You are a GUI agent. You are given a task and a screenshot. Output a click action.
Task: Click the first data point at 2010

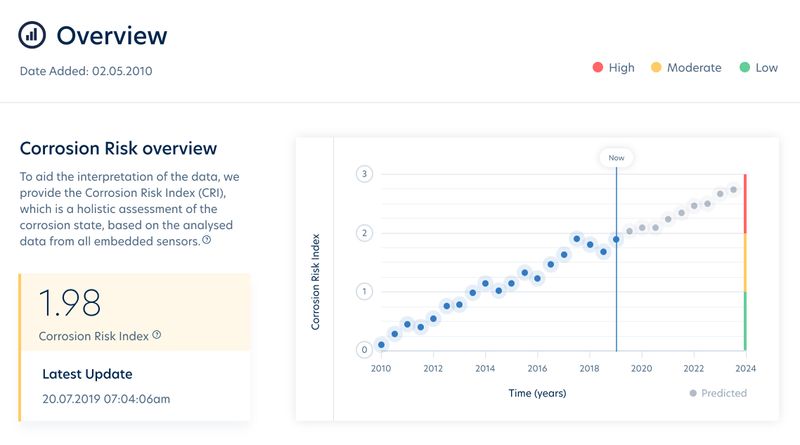381,344
